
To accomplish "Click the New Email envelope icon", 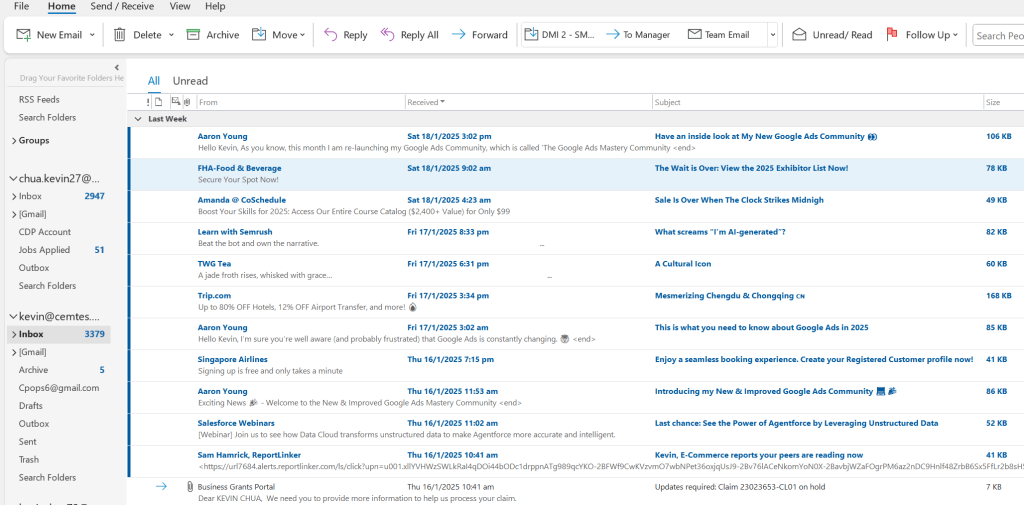I will coord(23,35).
